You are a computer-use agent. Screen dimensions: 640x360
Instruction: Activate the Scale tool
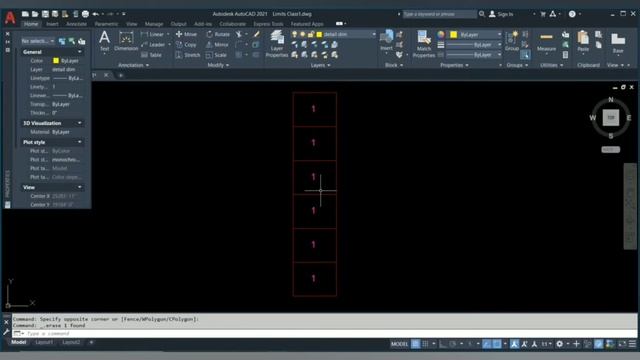pyautogui.click(x=216, y=55)
